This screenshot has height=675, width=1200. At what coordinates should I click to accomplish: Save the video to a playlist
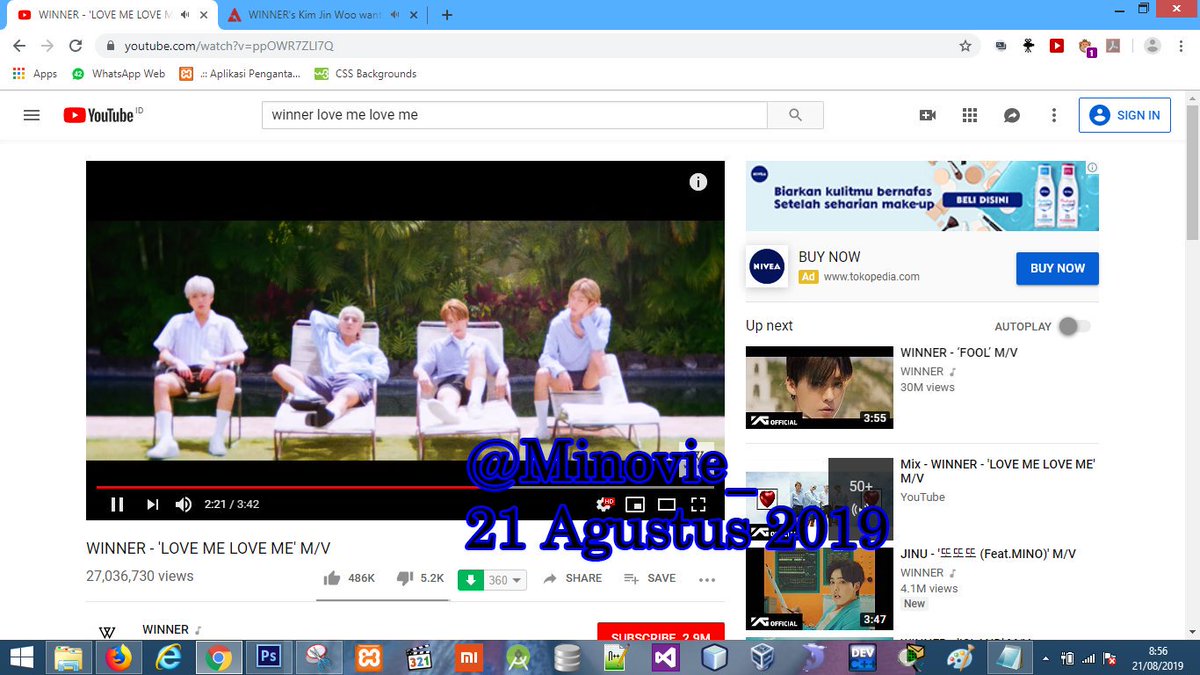(650, 578)
